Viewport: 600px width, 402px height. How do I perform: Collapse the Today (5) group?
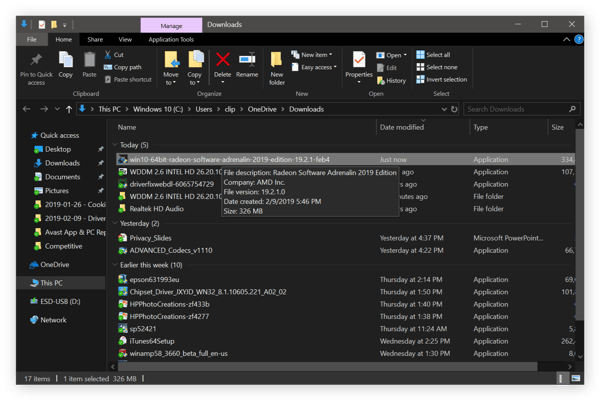tap(122, 145)
